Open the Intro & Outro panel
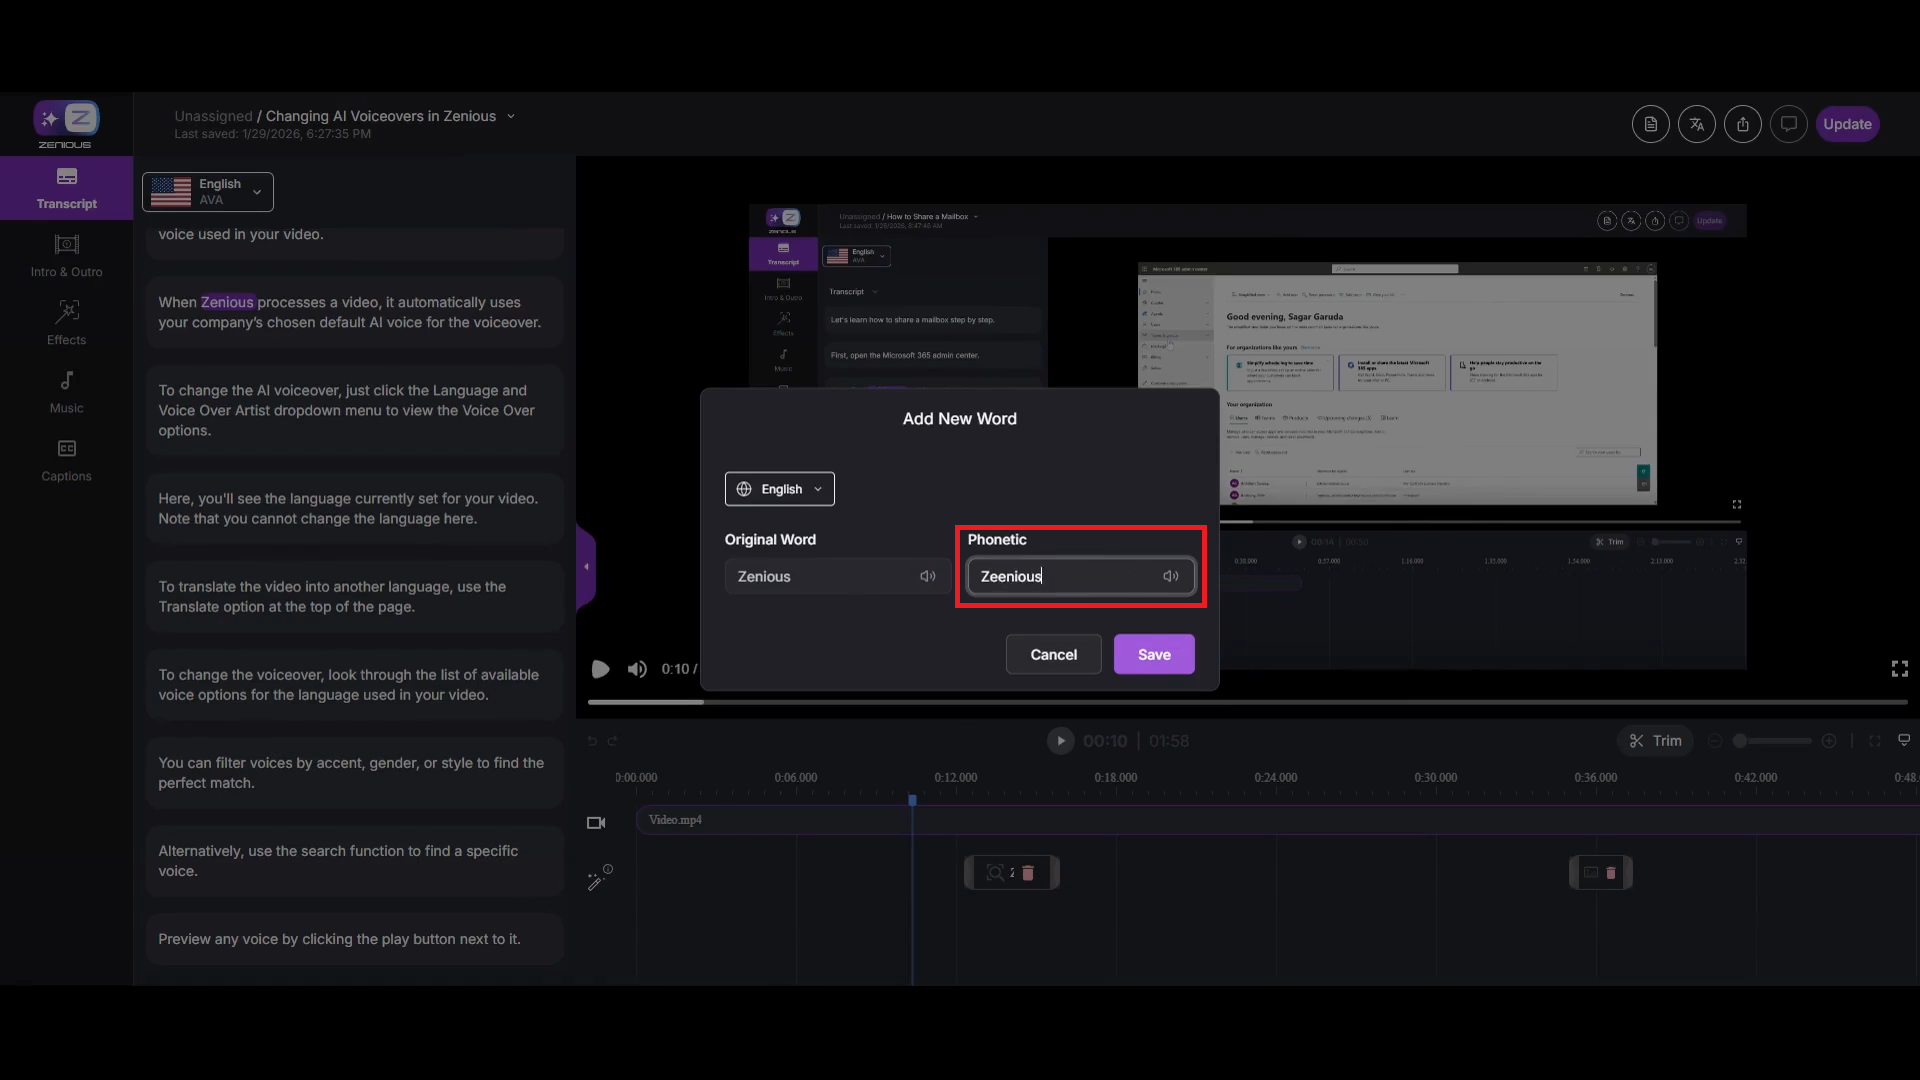 click(66, 256)
